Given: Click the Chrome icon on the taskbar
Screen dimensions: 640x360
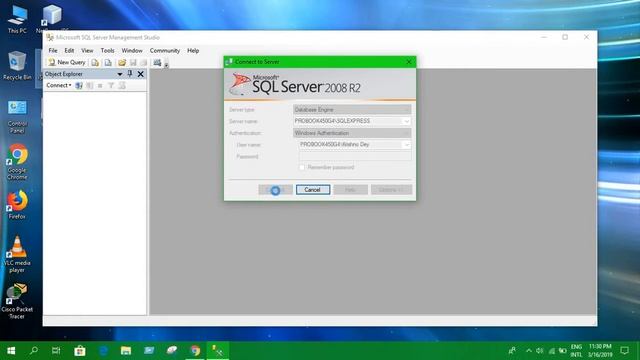Looking at the screenshot, I should pos(195,351).
